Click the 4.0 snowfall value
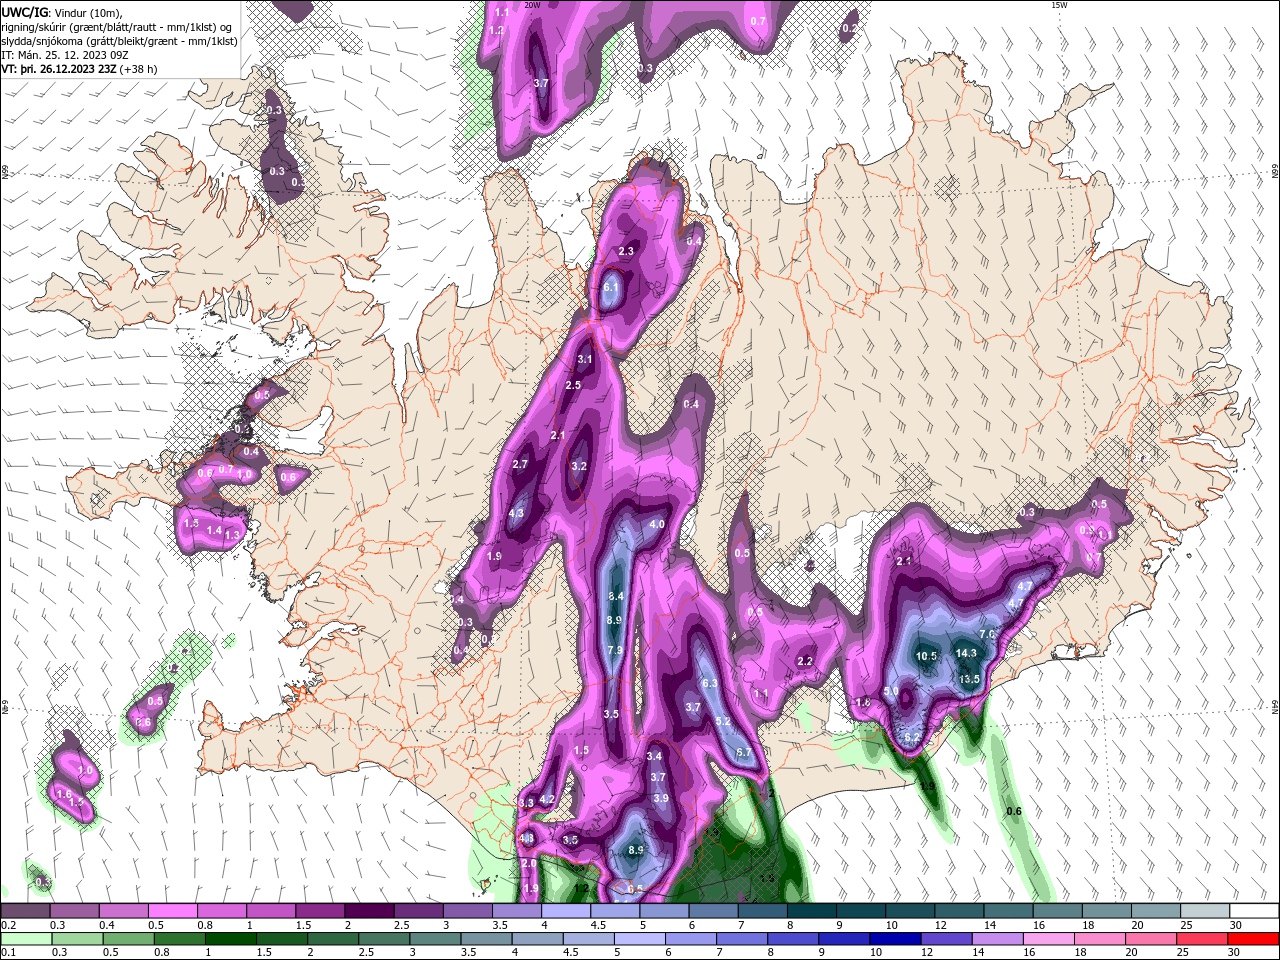 coord(657,524)
